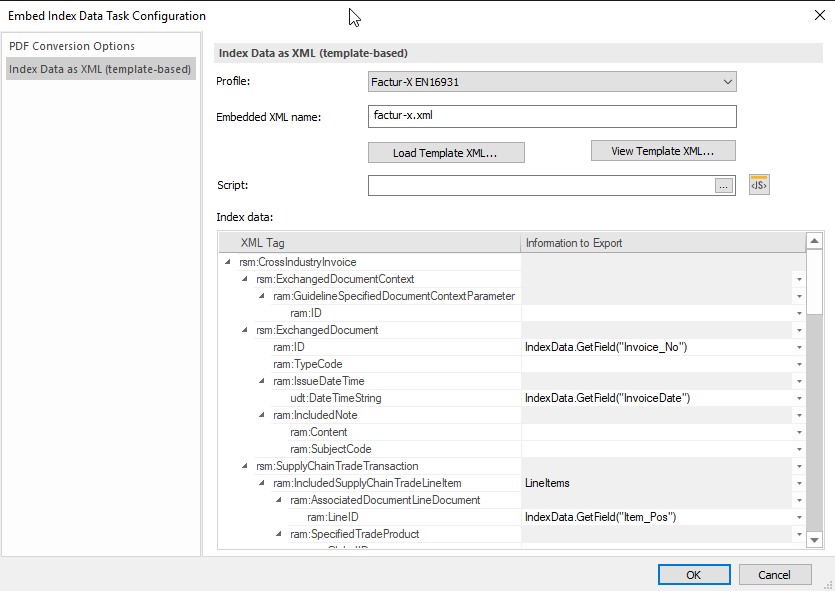Click the scroll-down arrow of the index grid
Screen dimensions: 835x591
pos(812,539)
